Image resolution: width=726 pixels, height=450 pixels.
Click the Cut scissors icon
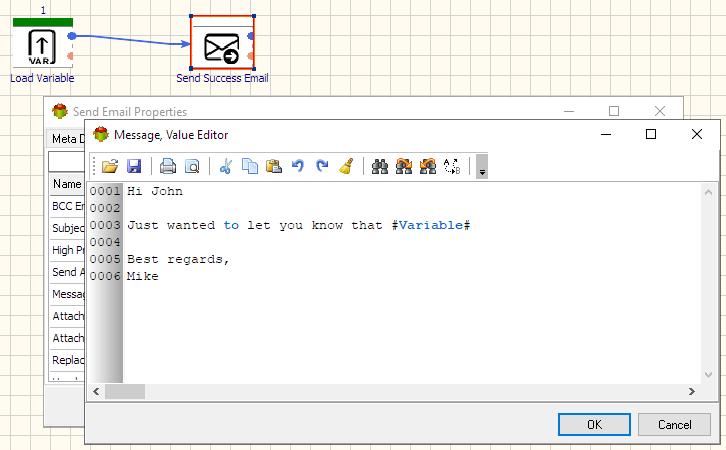point(225,166)
